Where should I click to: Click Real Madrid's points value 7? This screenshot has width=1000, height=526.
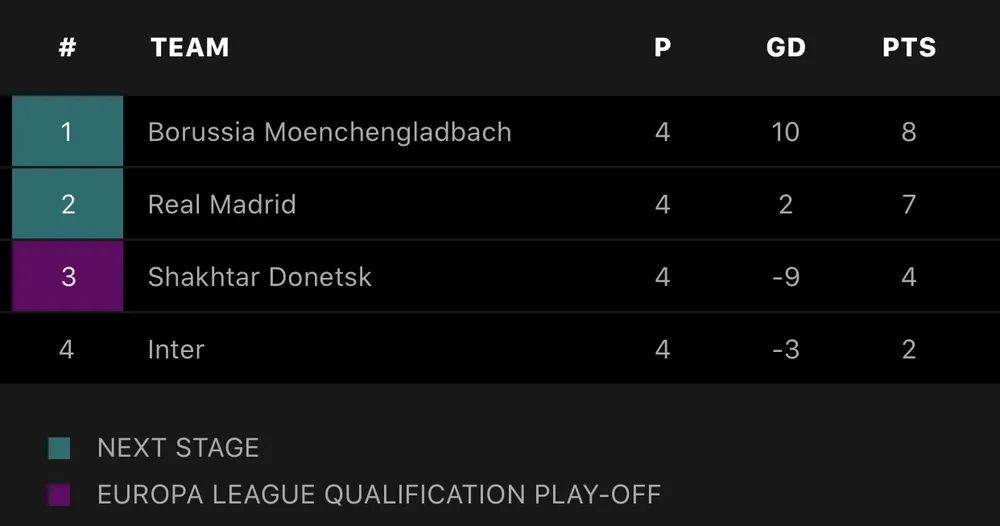click(908, 205)
